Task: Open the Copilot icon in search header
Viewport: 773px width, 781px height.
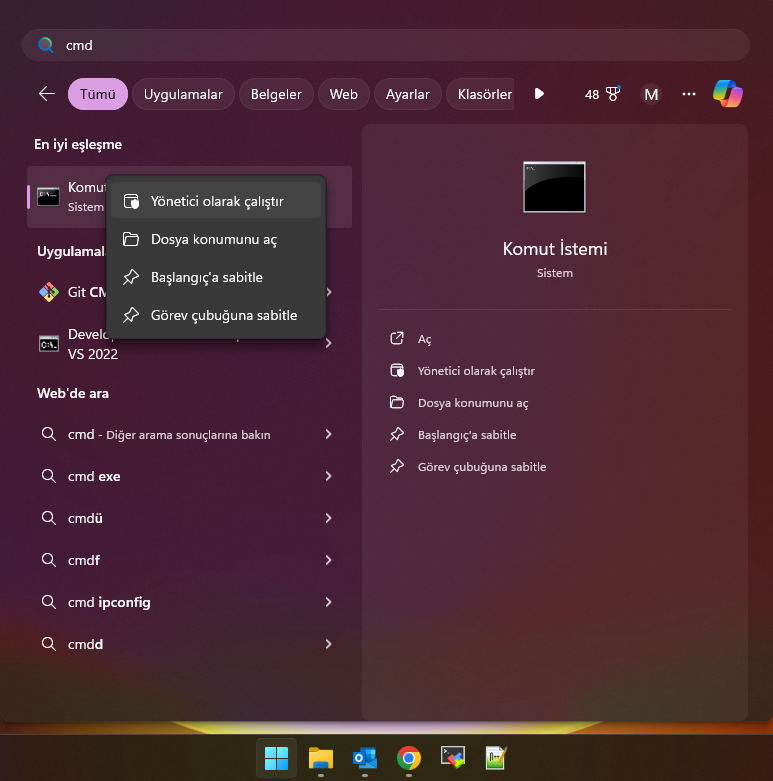Action: [x=727, y=94]
